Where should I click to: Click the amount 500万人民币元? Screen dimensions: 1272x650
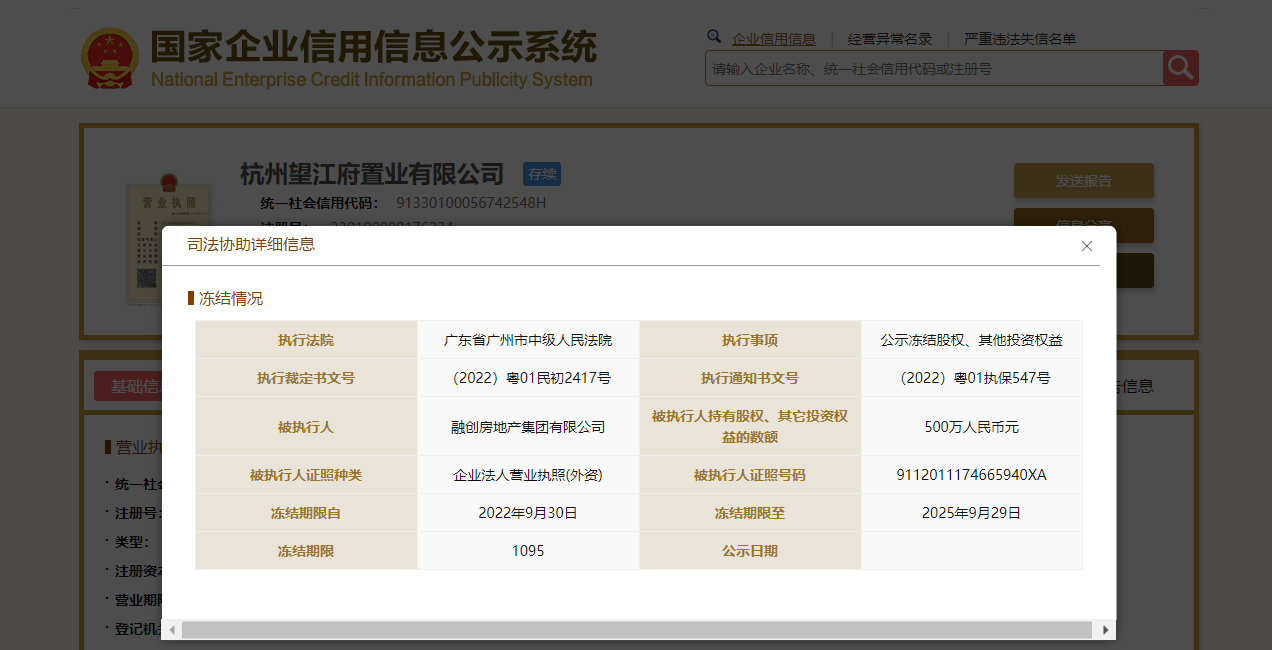coord(971,427)
